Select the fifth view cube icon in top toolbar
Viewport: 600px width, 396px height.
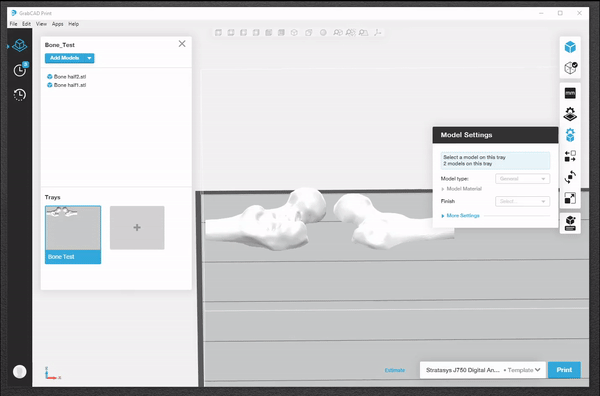269,33
